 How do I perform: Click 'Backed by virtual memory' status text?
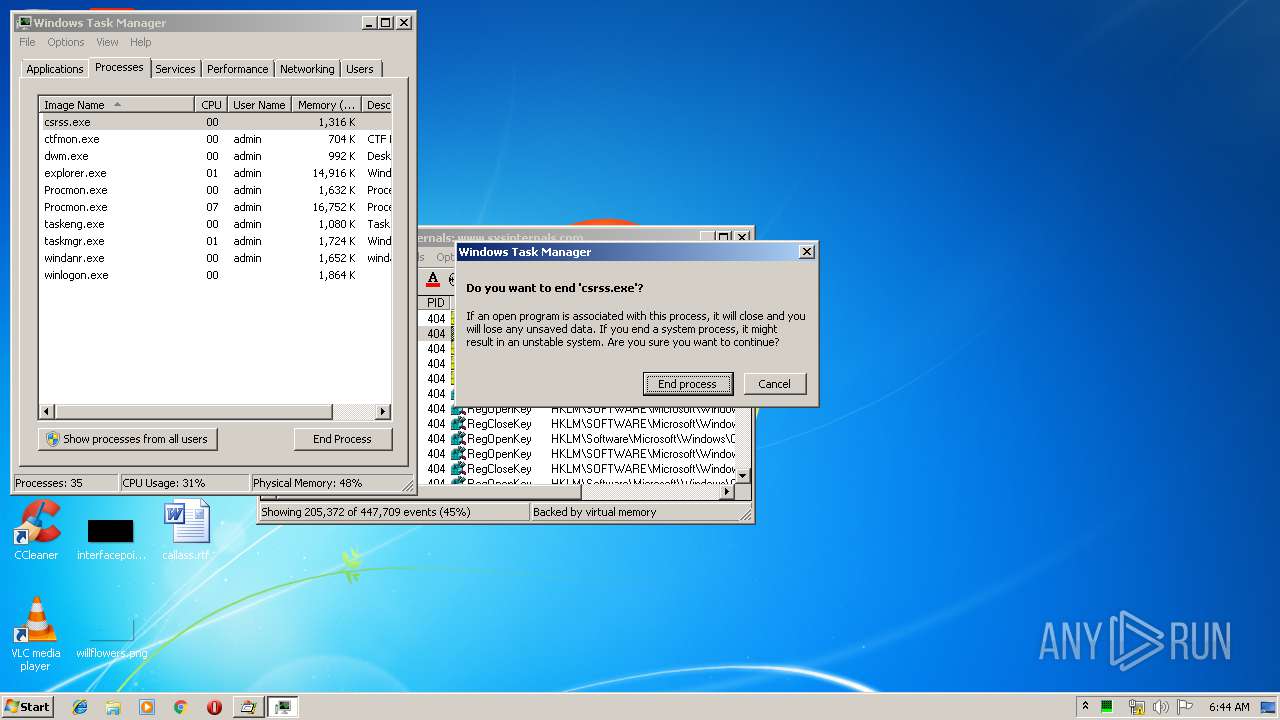tap(595, 512)
